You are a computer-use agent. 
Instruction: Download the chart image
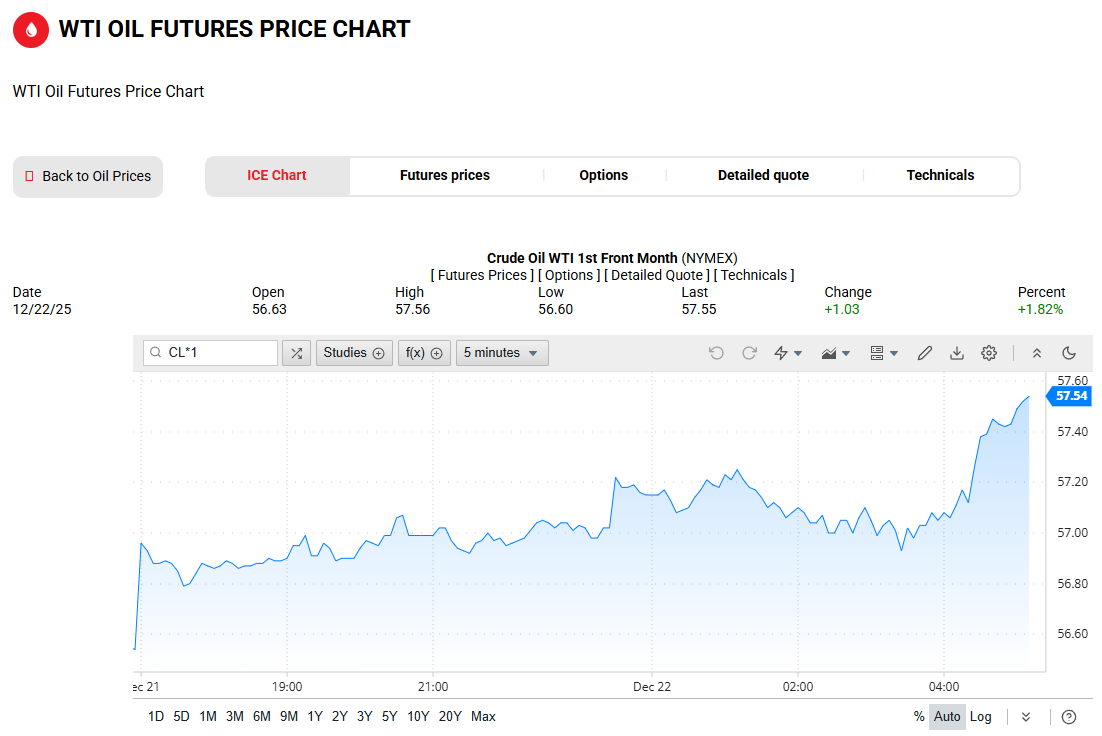pyautogui.click(x=957, y=353)
